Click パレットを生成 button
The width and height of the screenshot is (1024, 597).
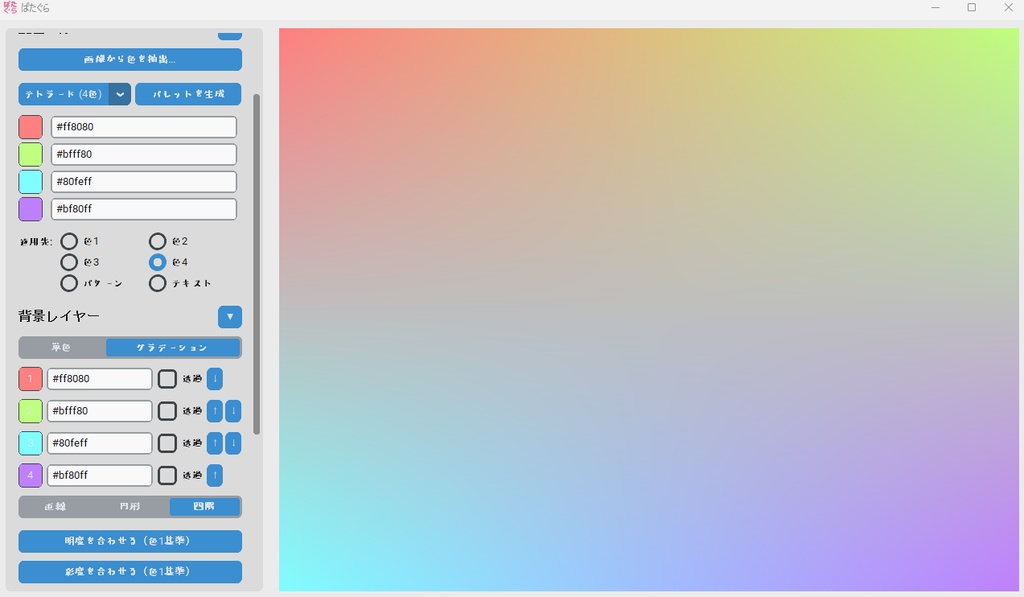point(188,94)
